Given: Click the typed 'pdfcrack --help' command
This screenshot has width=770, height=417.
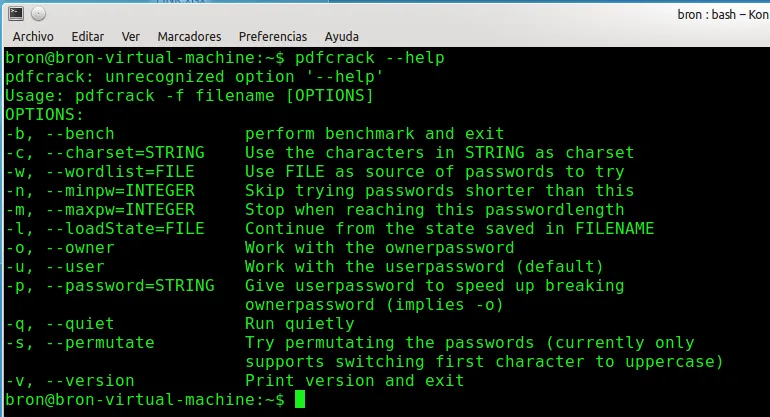Looking at the screenshot, I should [x=369, y=57].
